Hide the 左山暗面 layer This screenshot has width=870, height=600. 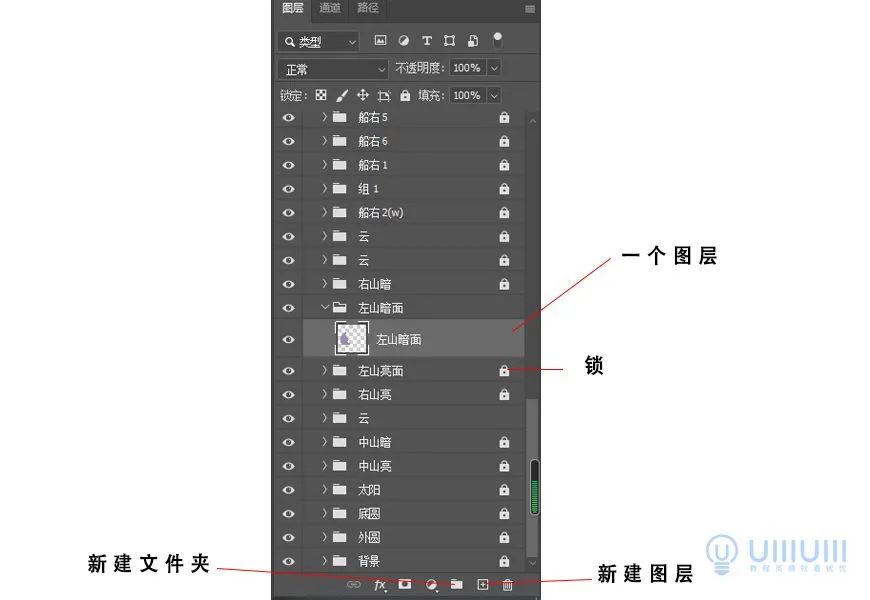288,338
